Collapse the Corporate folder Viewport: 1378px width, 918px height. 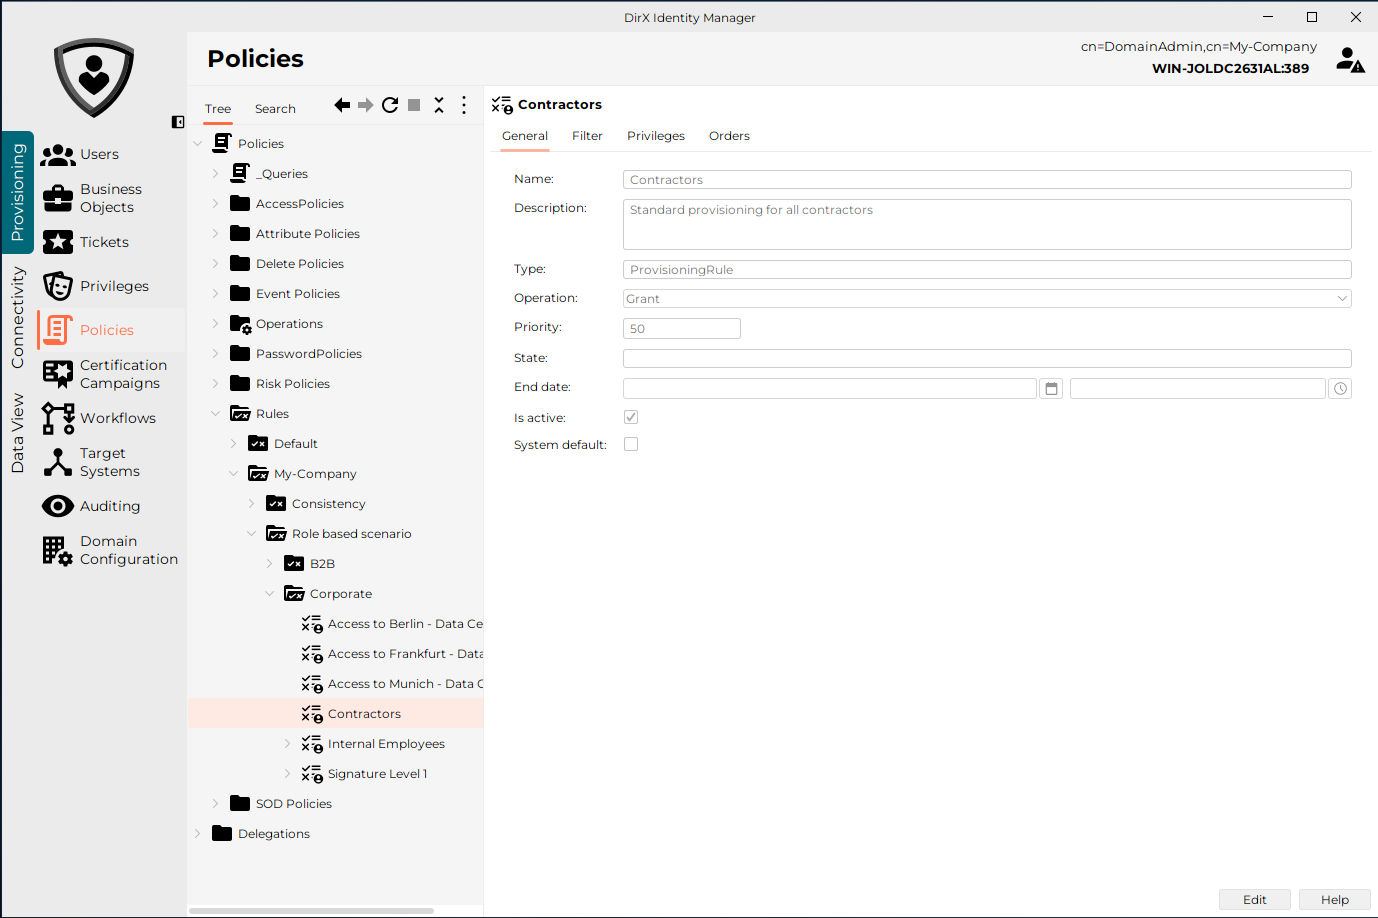click(x=269, y=594)
